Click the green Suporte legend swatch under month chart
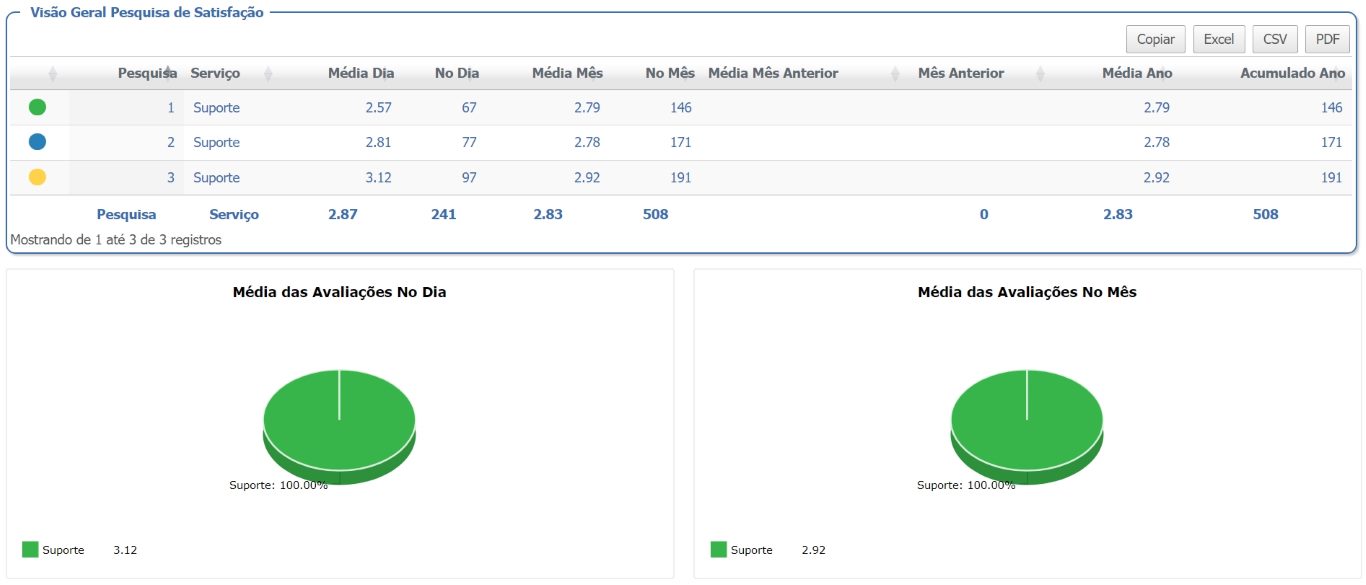This screenshot has width=1366, height=585. 718,549
